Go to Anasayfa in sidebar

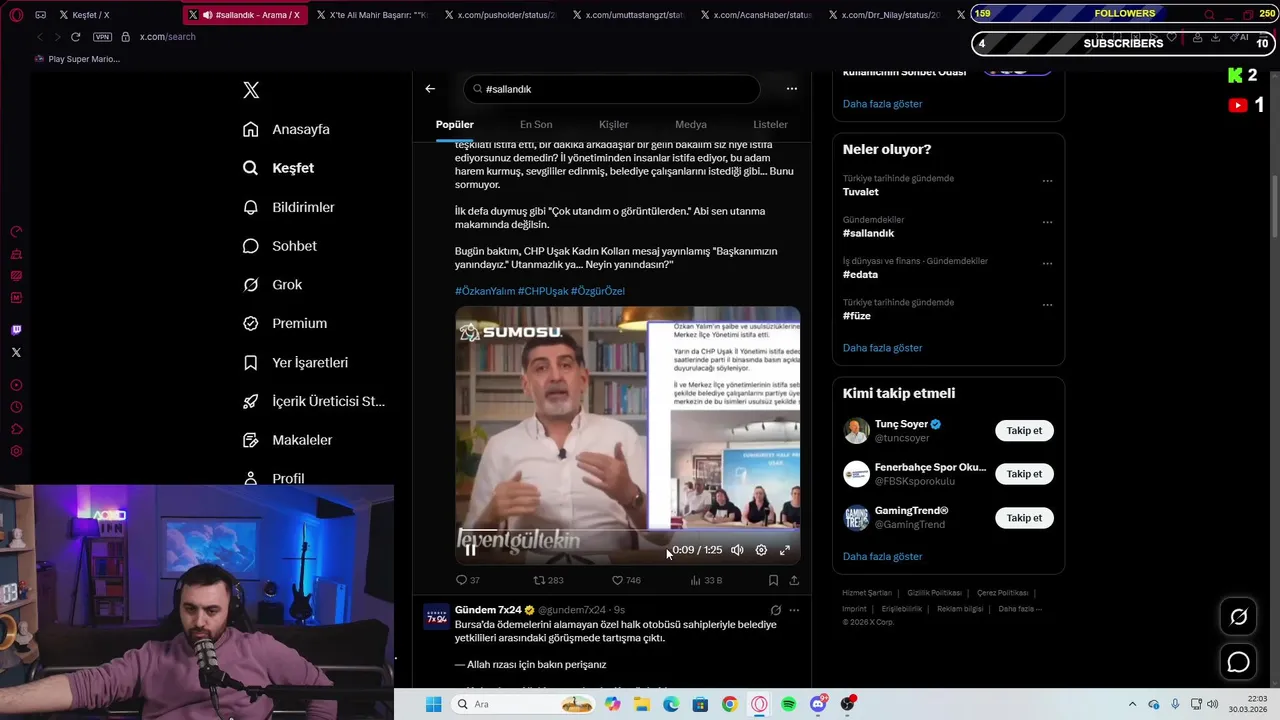pos(286,129)
